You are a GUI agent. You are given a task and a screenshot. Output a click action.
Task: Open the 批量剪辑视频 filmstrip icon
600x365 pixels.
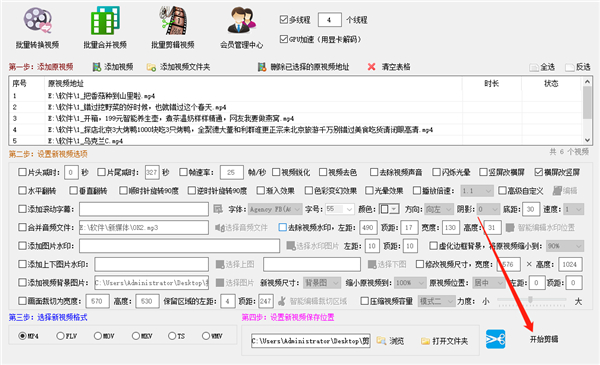coord(173,21)
